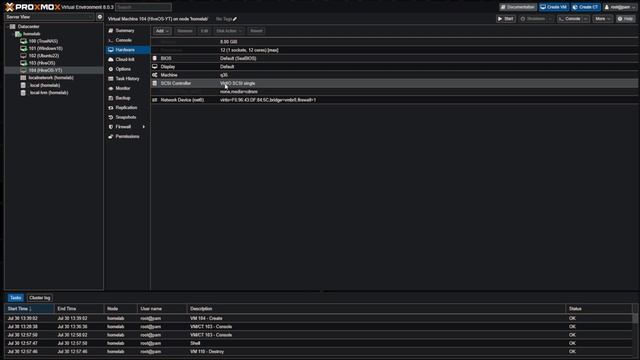
Task: Open the Add hardware dropdown
Action: (x=162, y=31)
